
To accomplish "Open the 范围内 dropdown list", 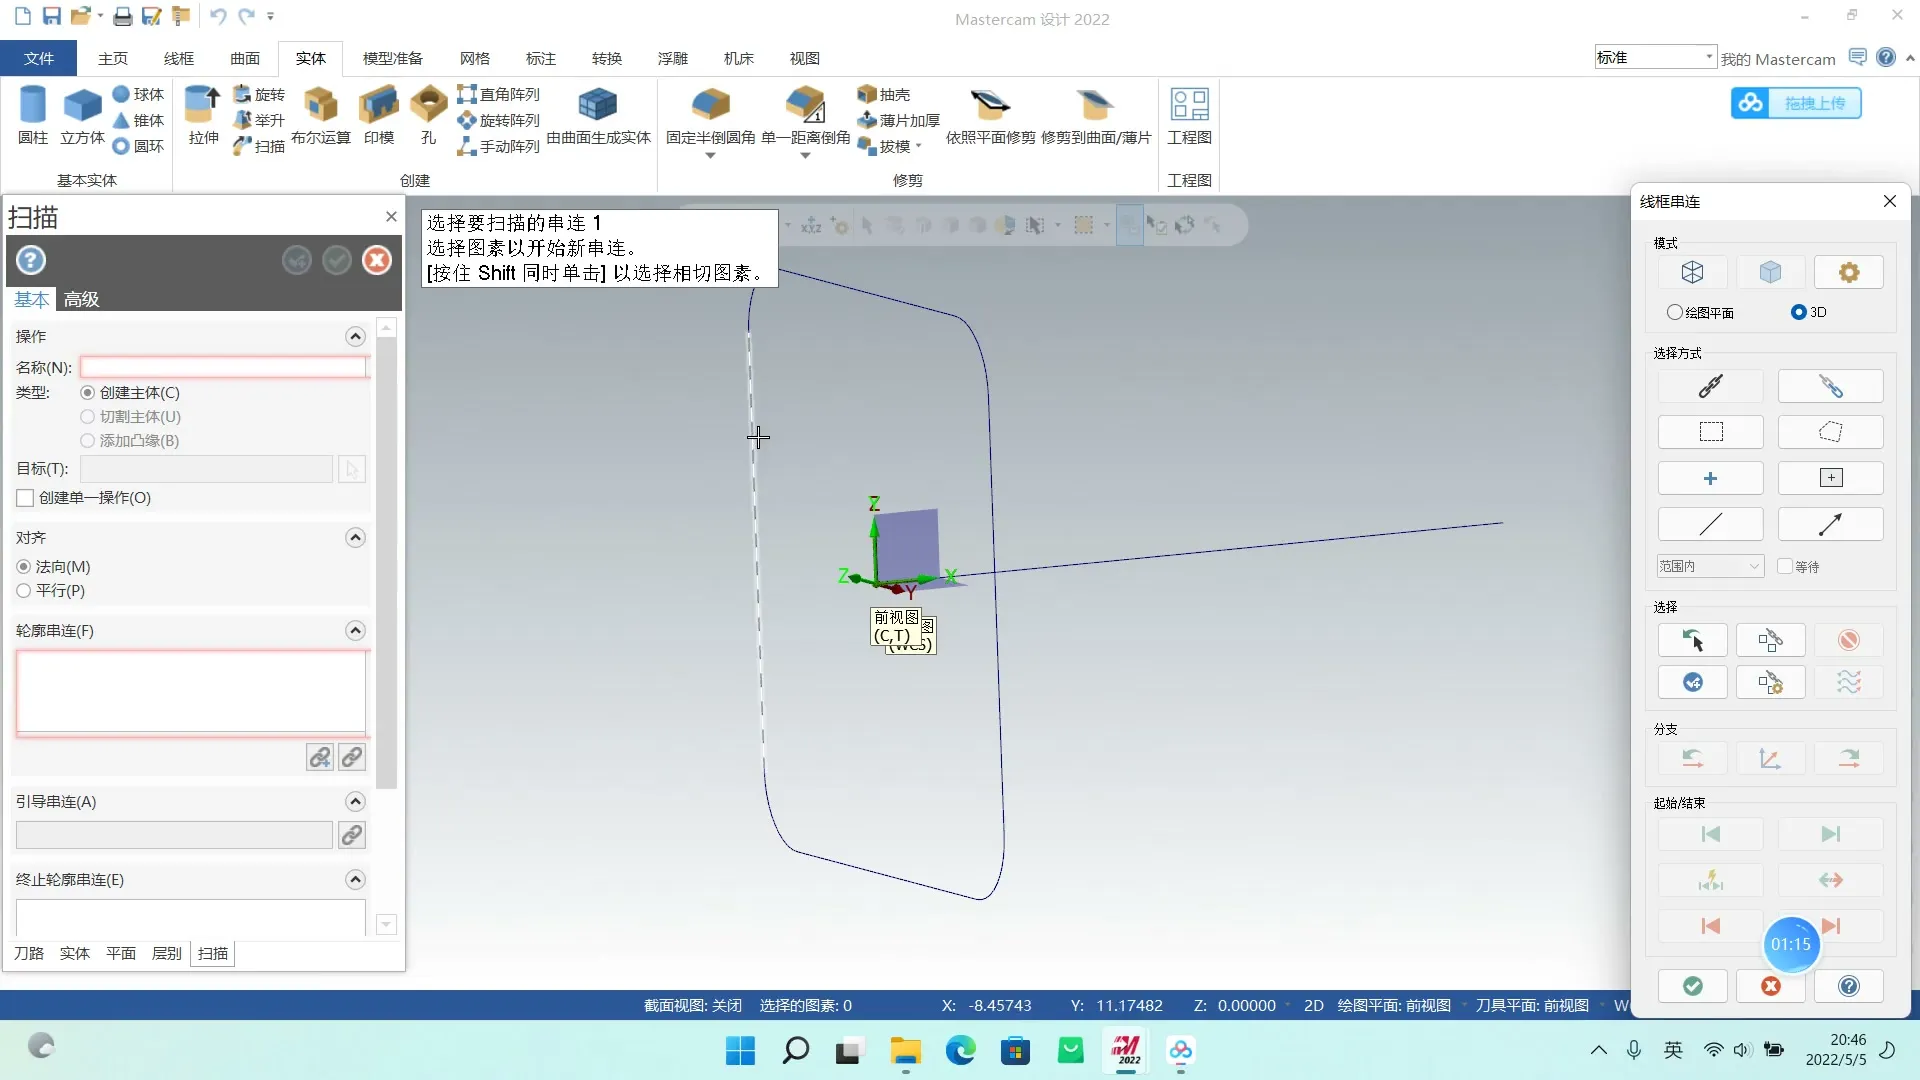I will click(x=1710, y=566).
